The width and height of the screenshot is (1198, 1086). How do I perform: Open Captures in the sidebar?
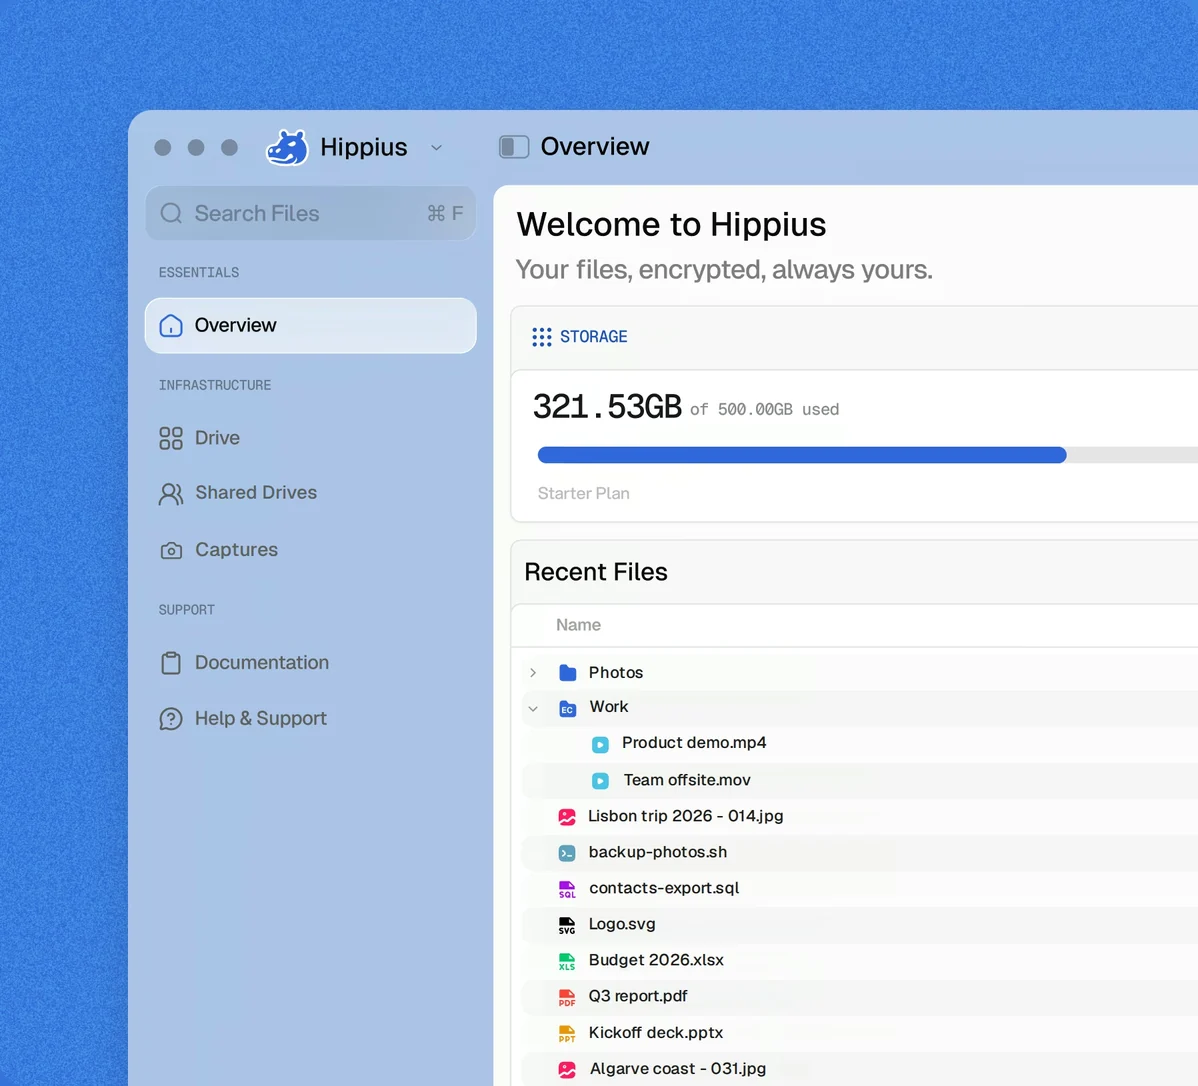237,549
